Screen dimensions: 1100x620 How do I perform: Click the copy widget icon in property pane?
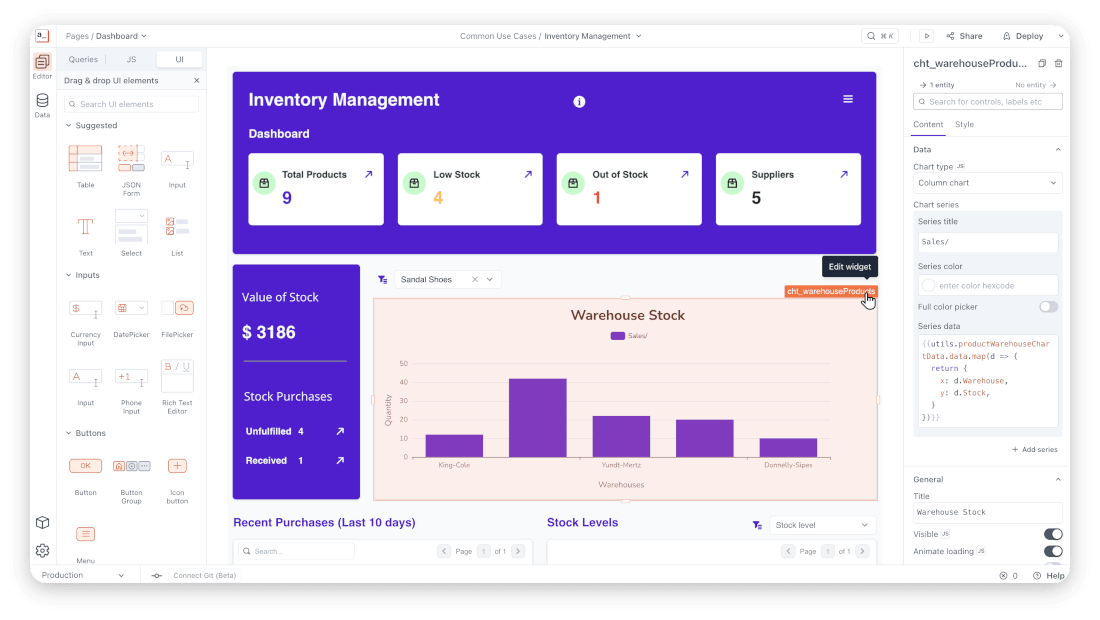click(1042, 63)
